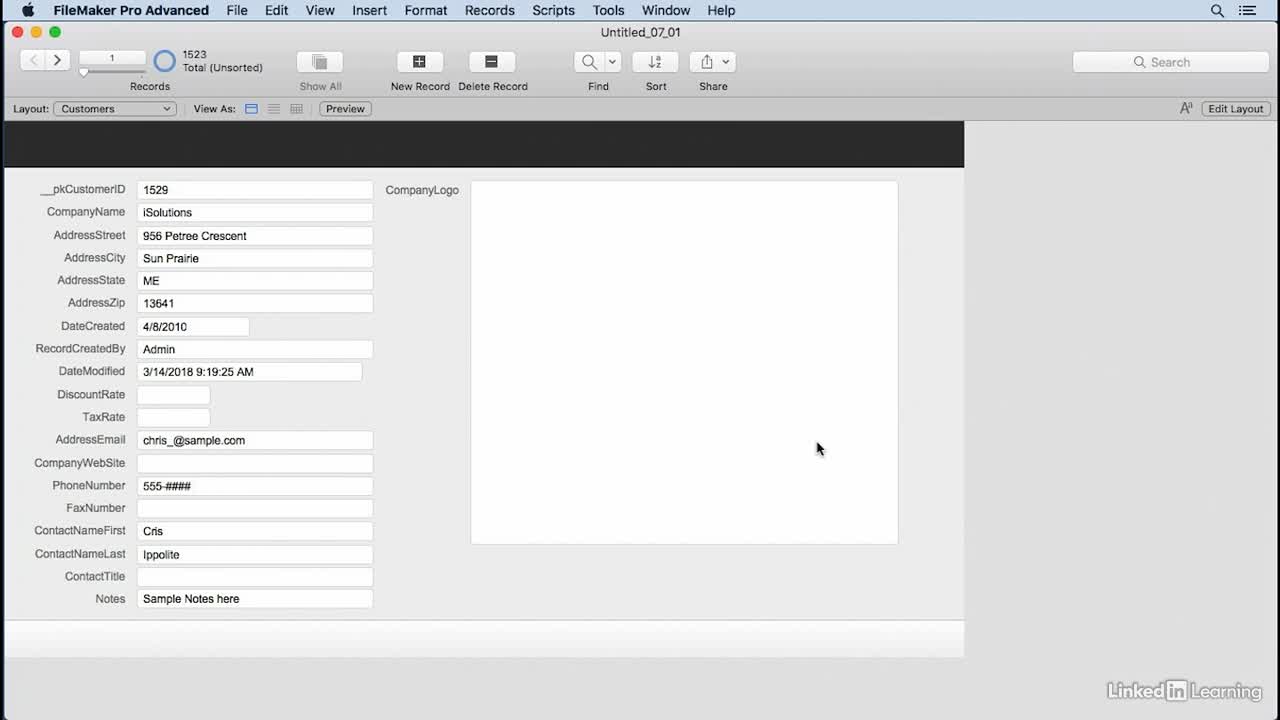Screen dimensions: 1280x720
Task: Click the DateModified timestamp field
Action: tap(249, 372)
